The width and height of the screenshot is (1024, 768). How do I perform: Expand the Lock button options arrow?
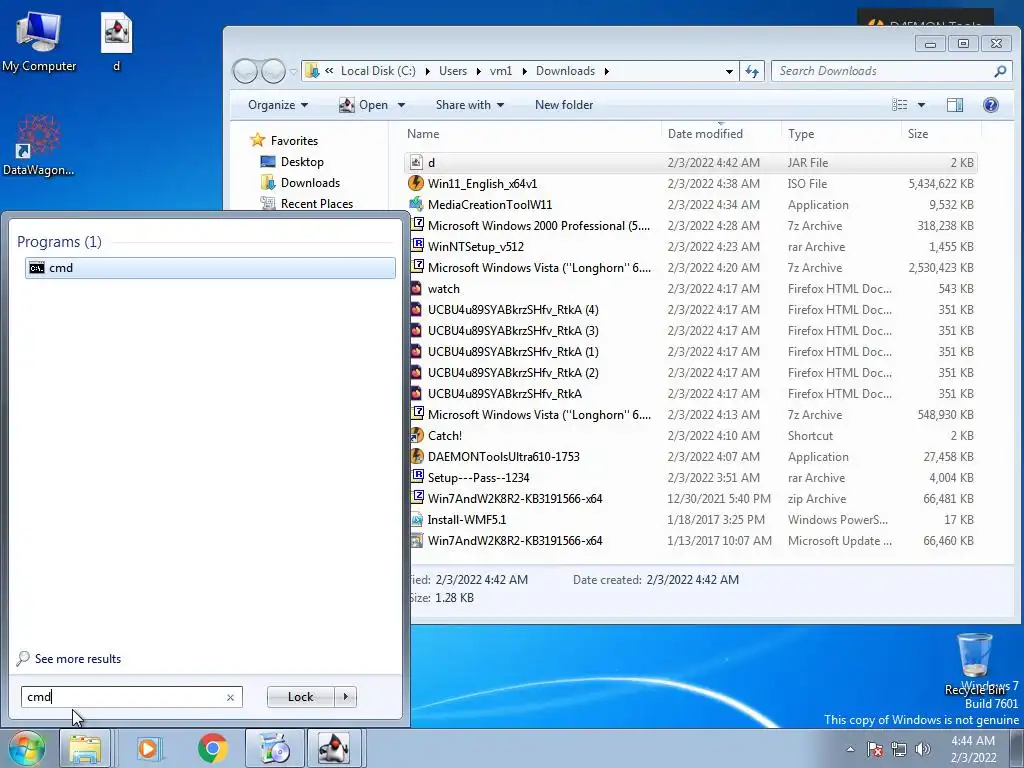(345, 697)
